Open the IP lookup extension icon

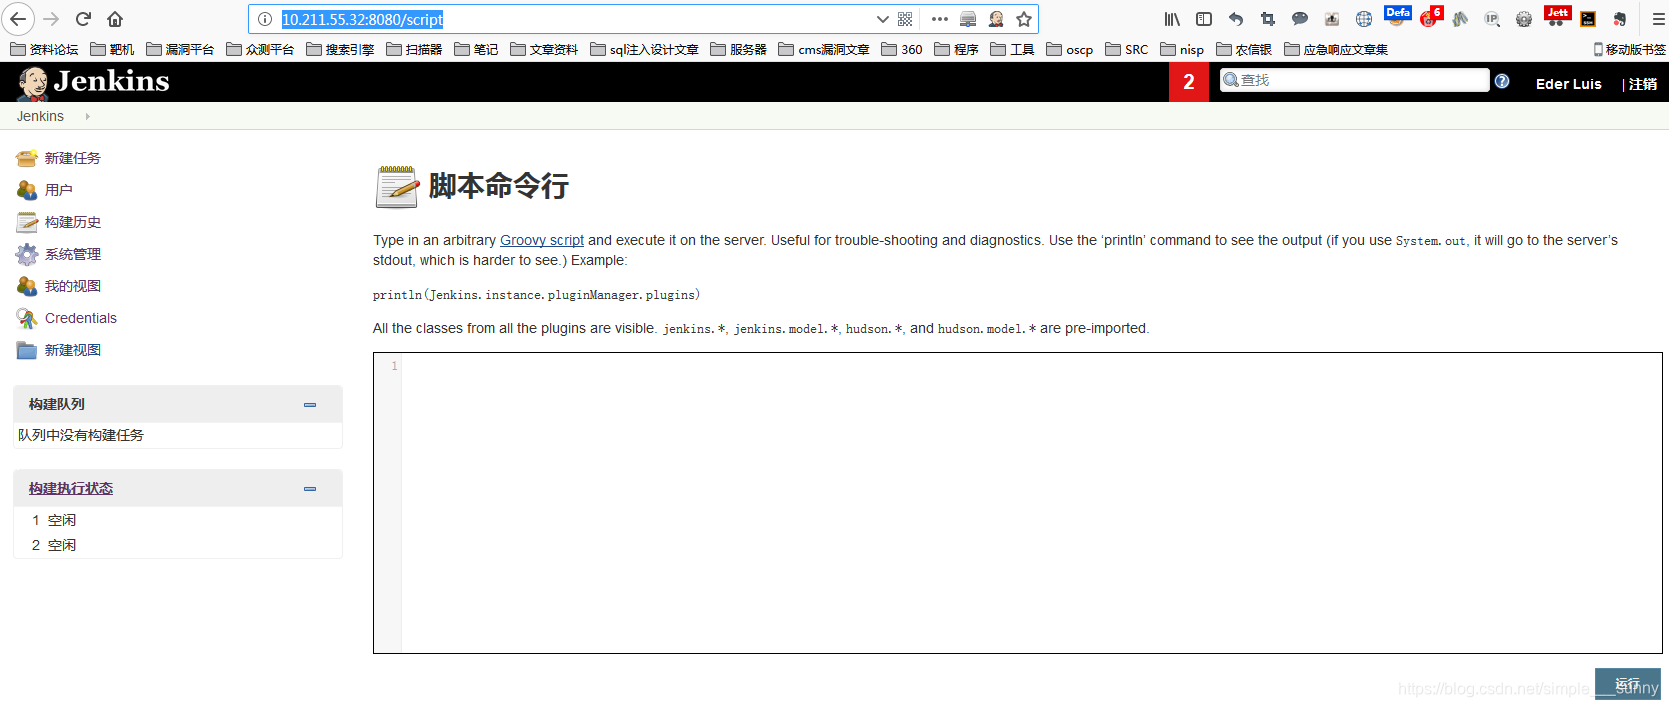coord(1492,19)
